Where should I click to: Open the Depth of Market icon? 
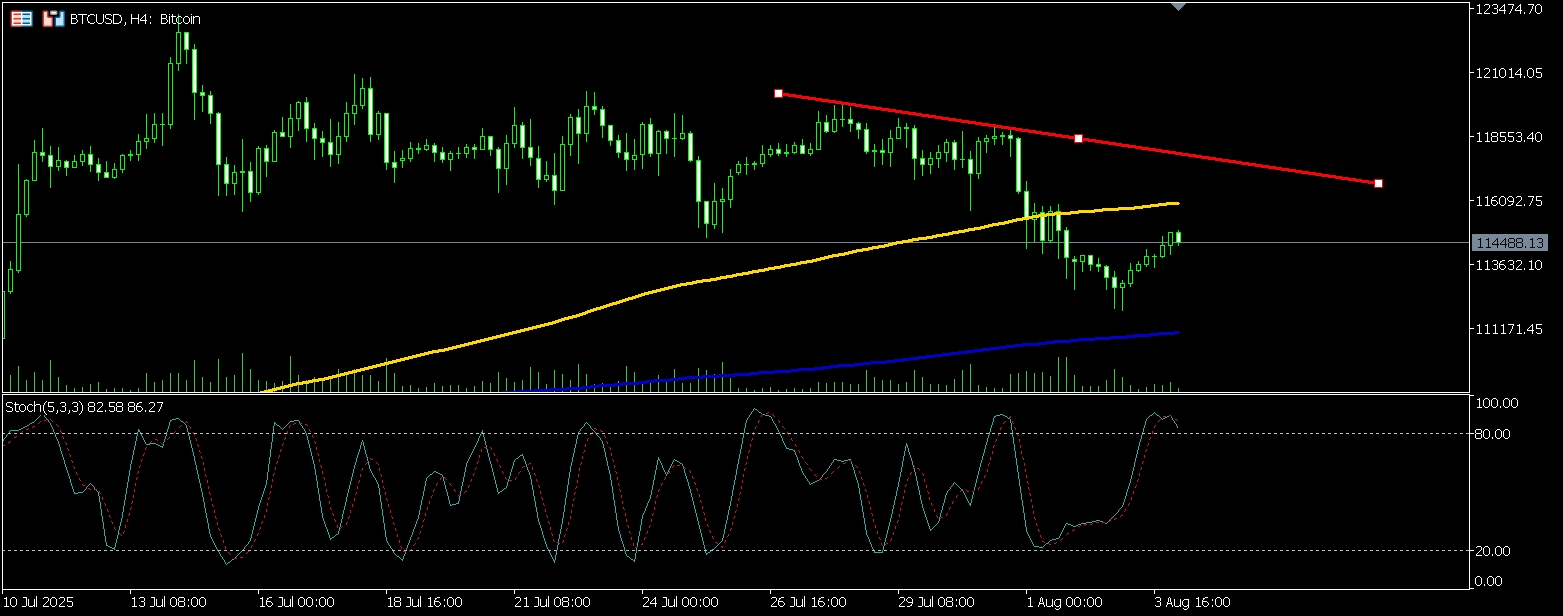(x=52, y=19)
